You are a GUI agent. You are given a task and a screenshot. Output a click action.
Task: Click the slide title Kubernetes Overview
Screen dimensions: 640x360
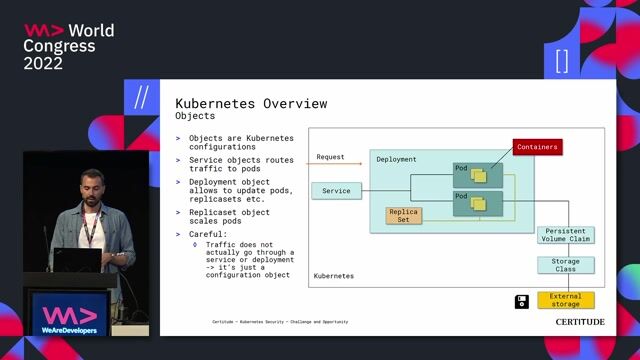pos(251,103)
